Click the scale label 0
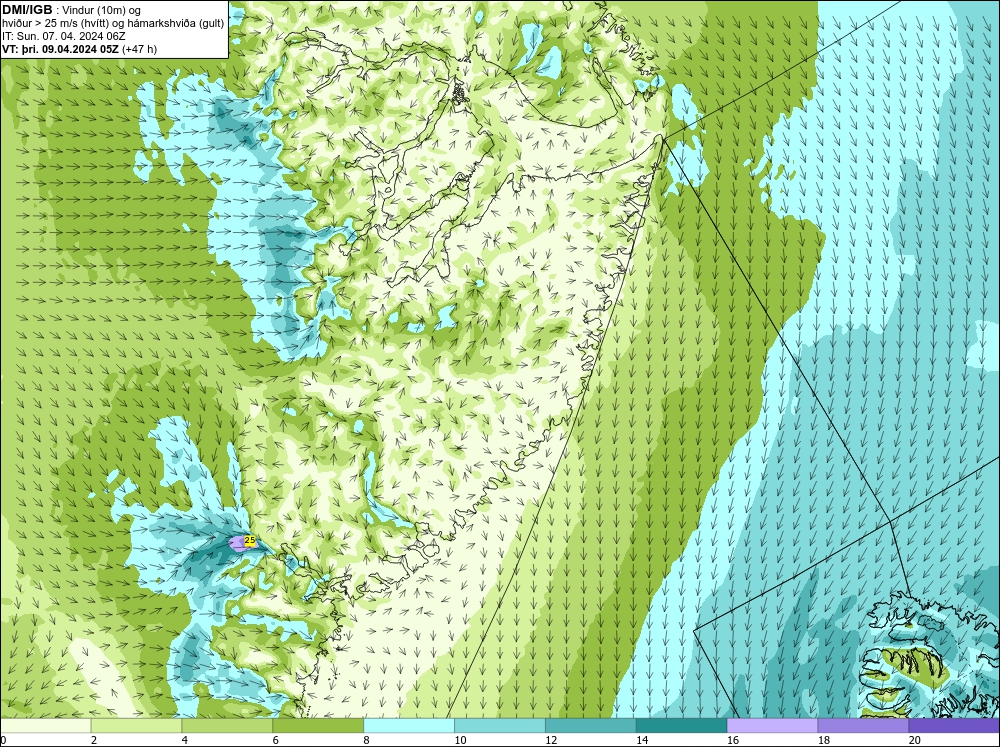1000x747 pixels. click(4, 740)
